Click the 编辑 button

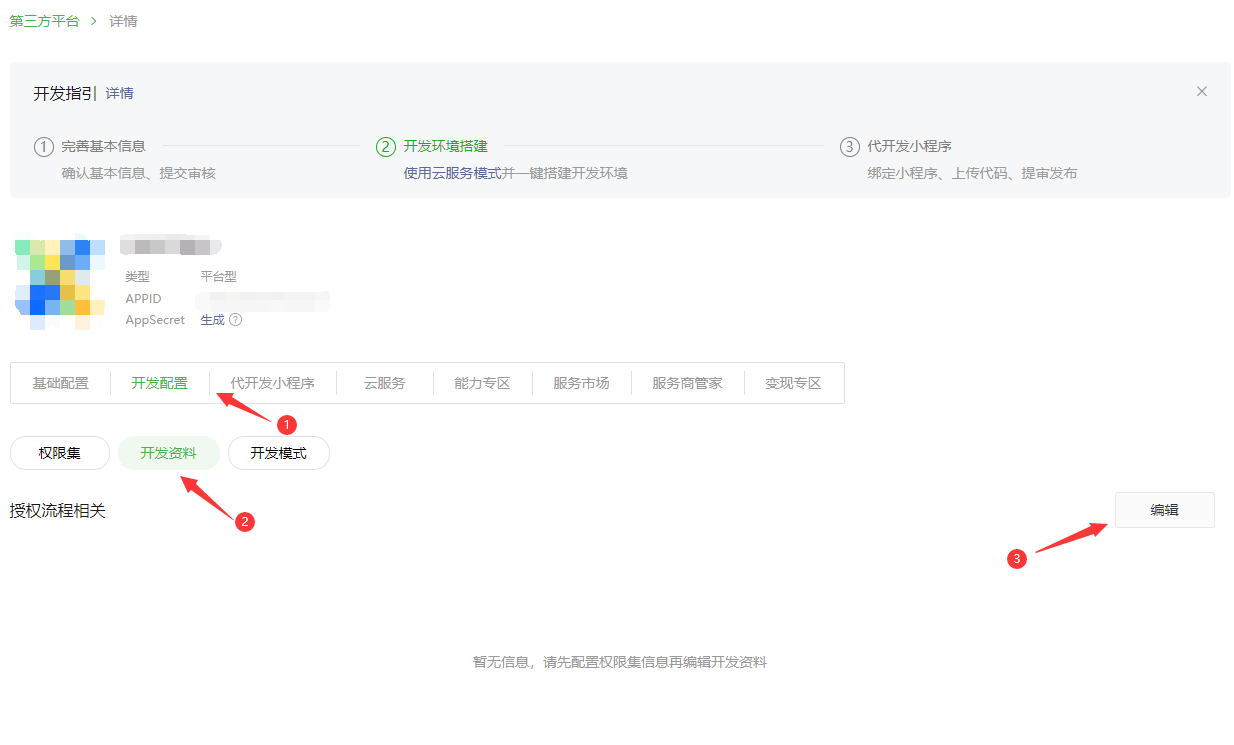pyautogui.click(x=1164, y=510)
